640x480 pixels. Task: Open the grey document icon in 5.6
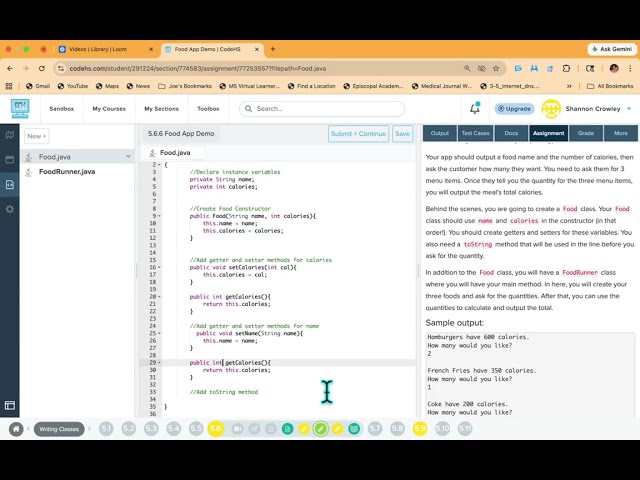pos(271,429)
